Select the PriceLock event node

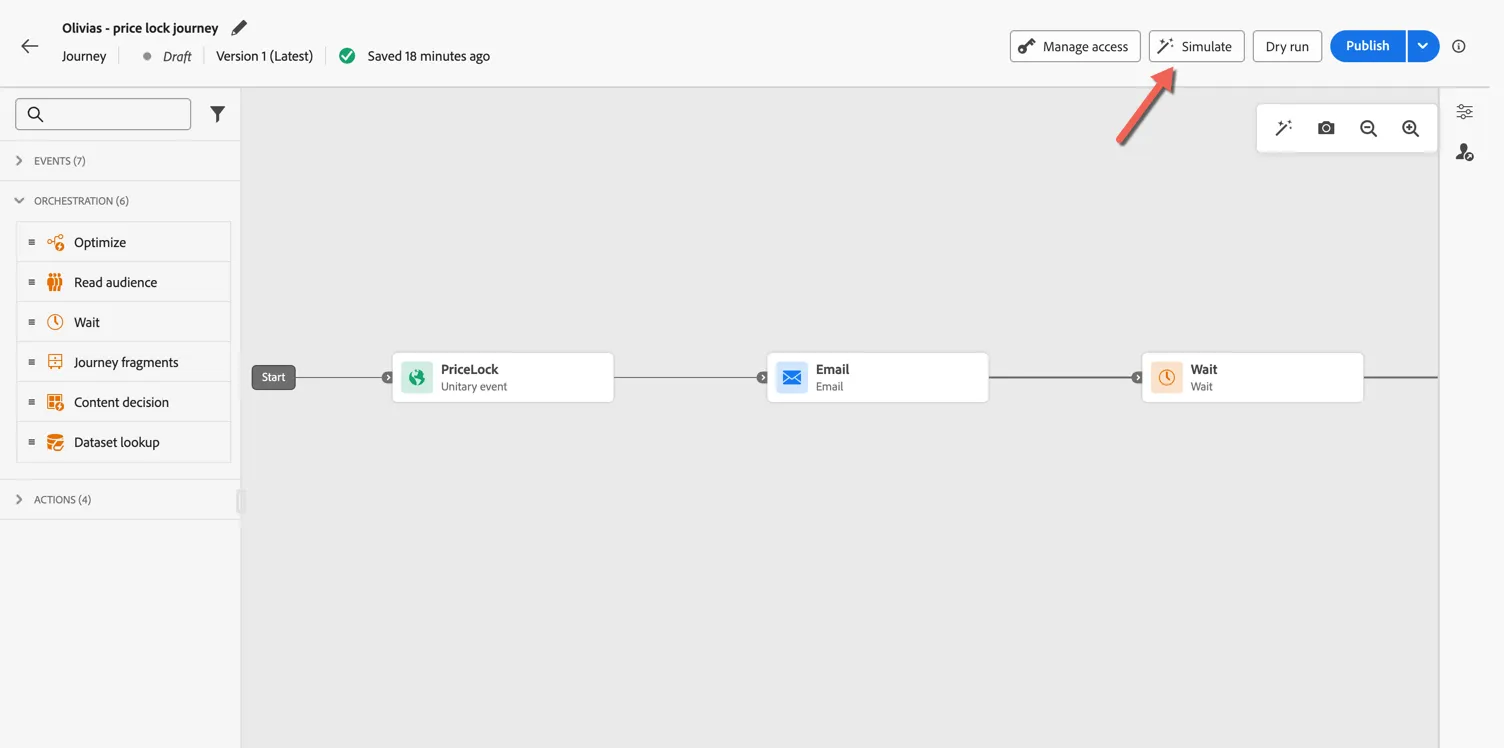pos(503,377)
